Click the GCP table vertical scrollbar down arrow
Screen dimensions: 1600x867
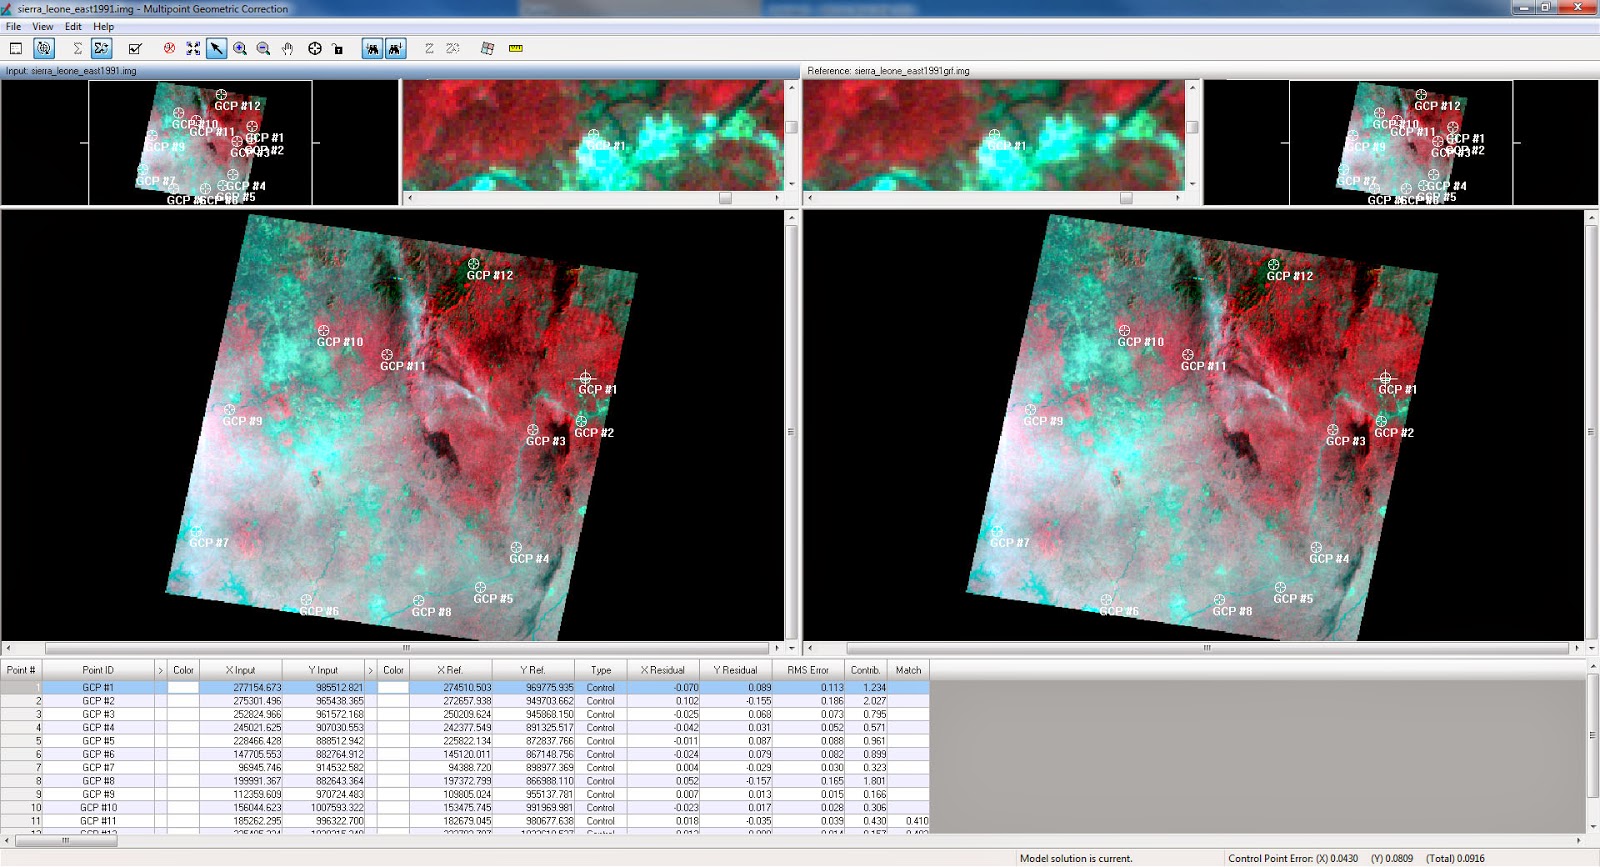click(1593, 827)
